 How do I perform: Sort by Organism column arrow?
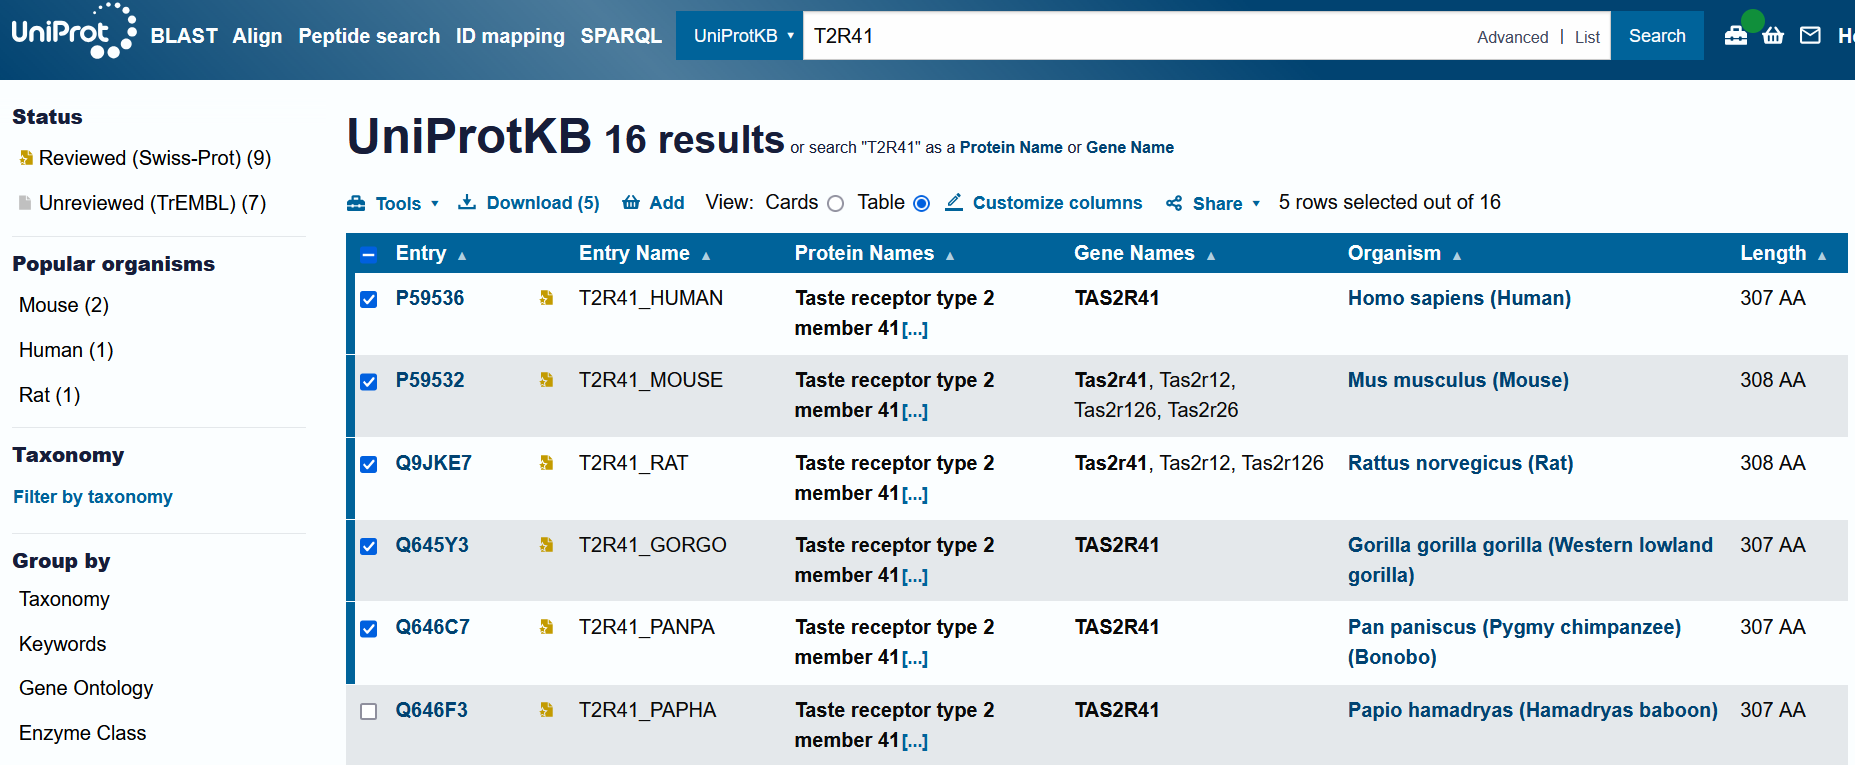(1457, 256)
